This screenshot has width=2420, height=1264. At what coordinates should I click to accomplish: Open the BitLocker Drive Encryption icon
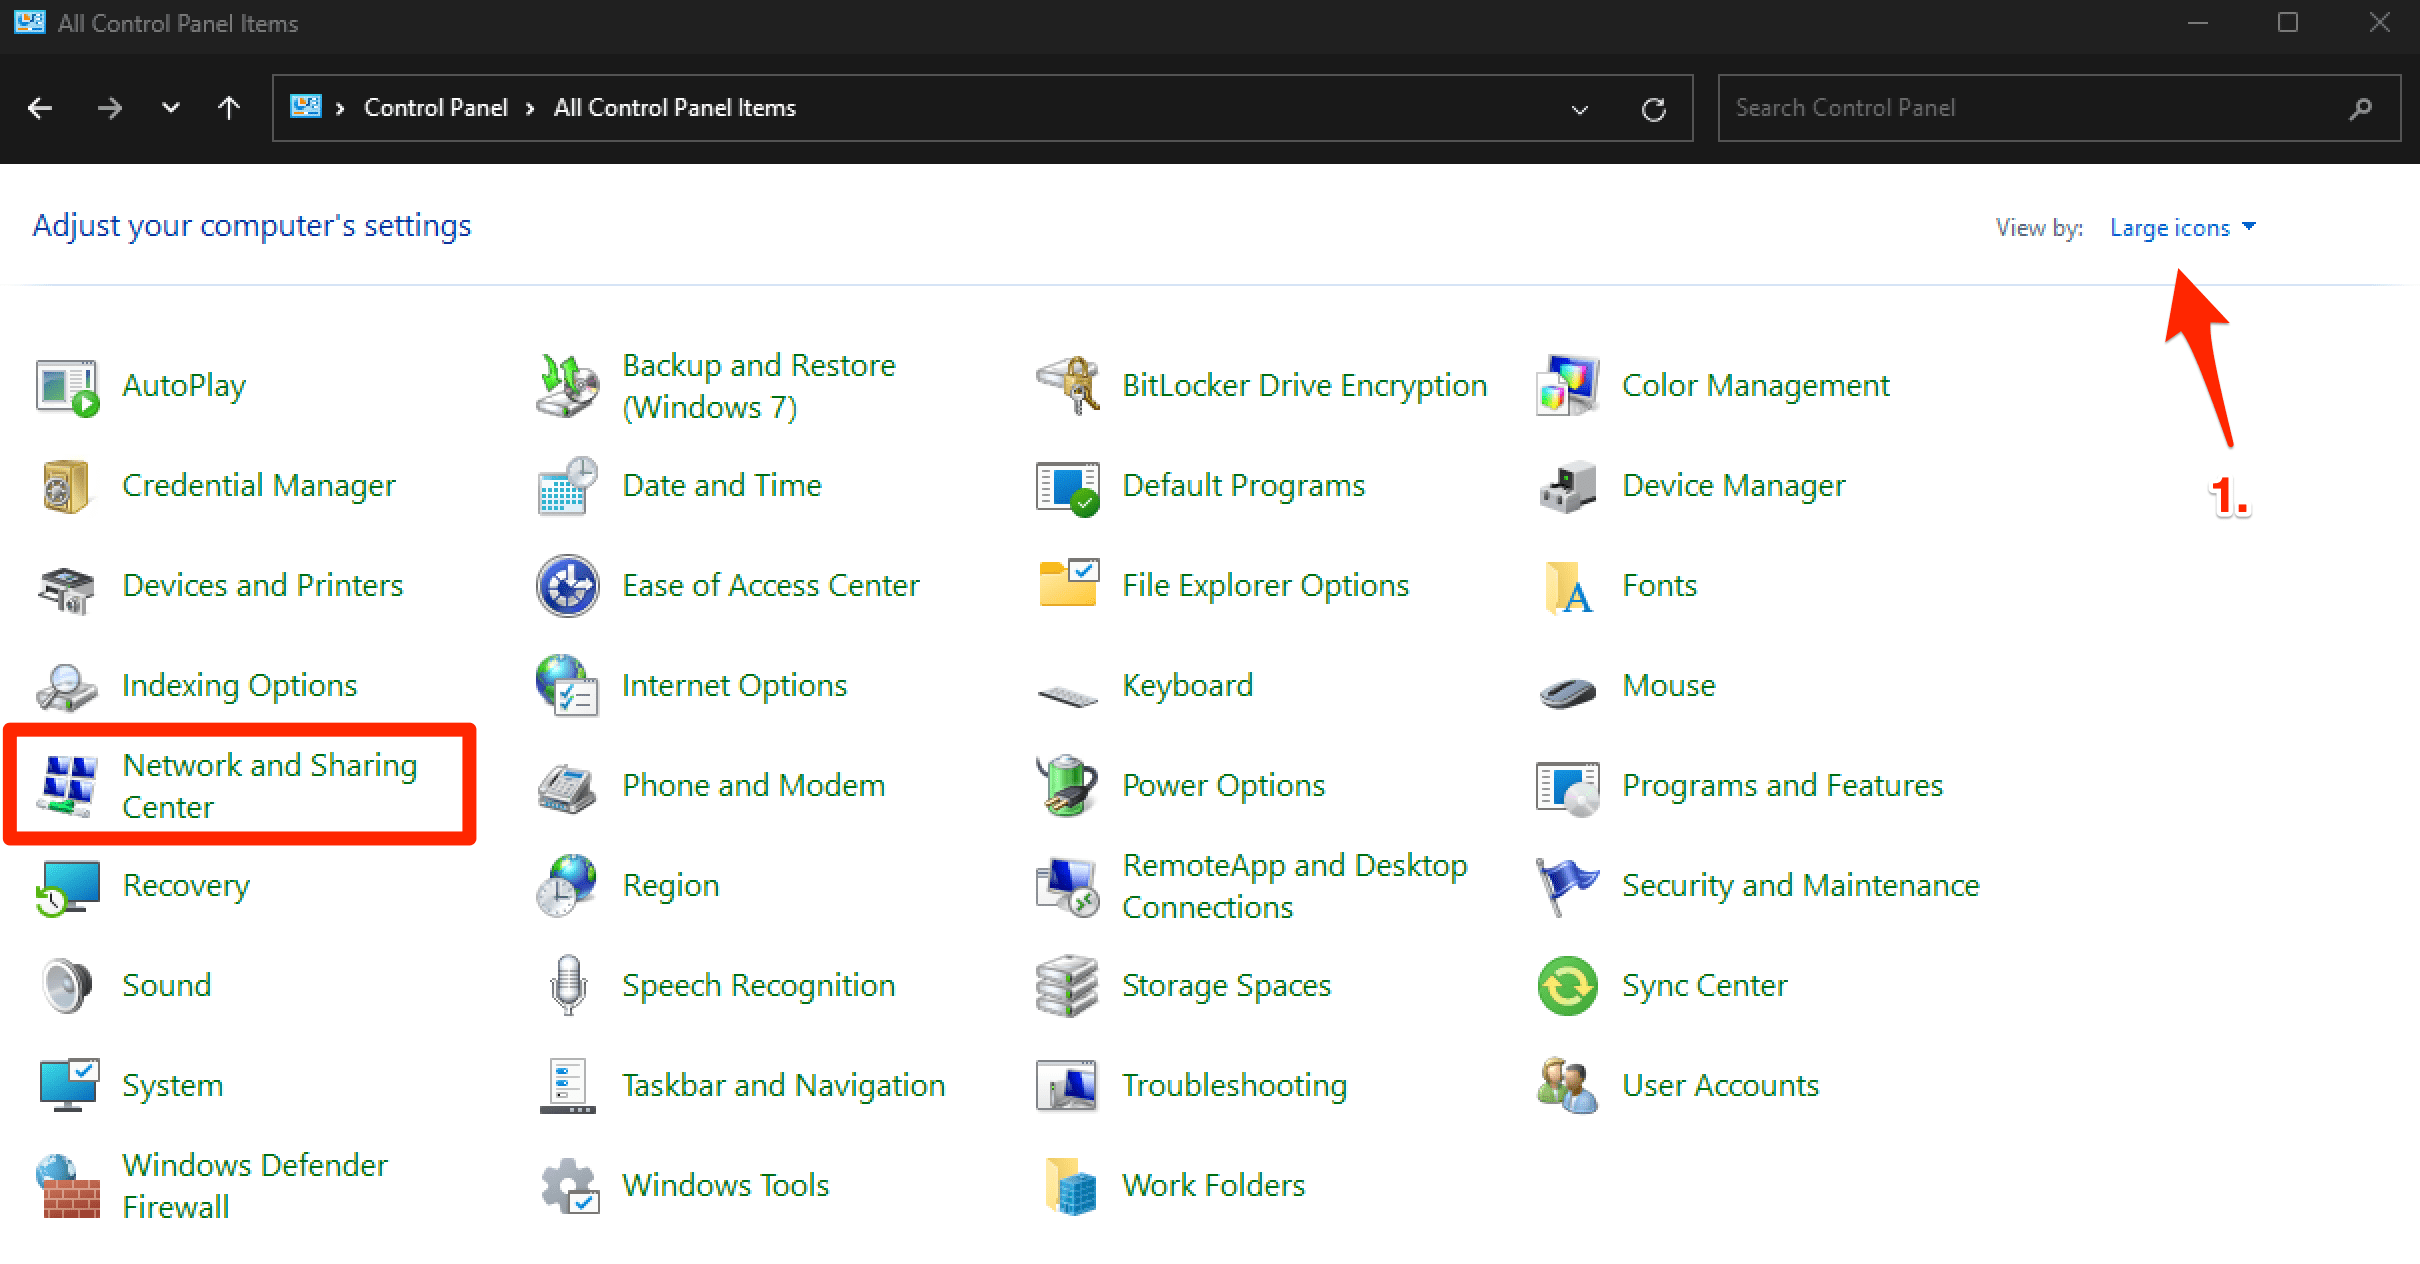coord(1068,386)
